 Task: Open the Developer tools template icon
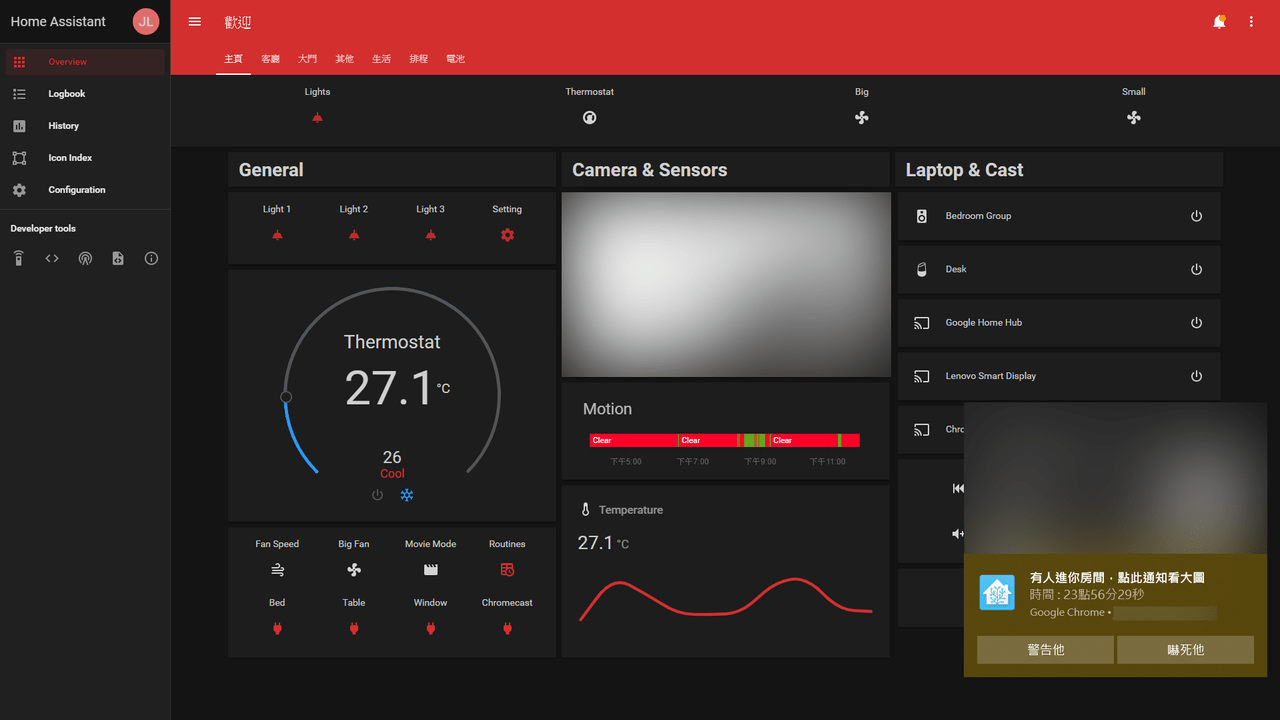118,258
